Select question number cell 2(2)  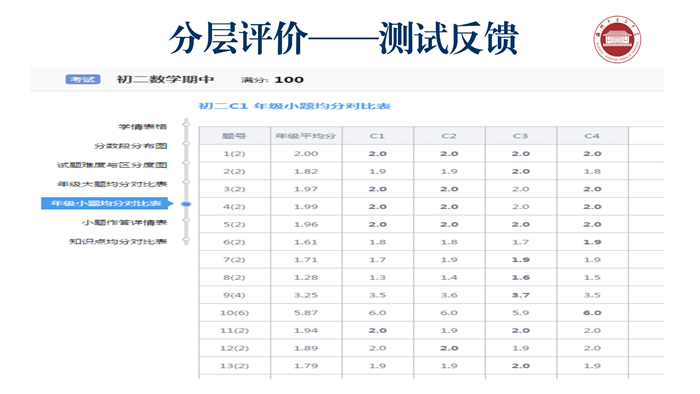[x=234, y=171]
